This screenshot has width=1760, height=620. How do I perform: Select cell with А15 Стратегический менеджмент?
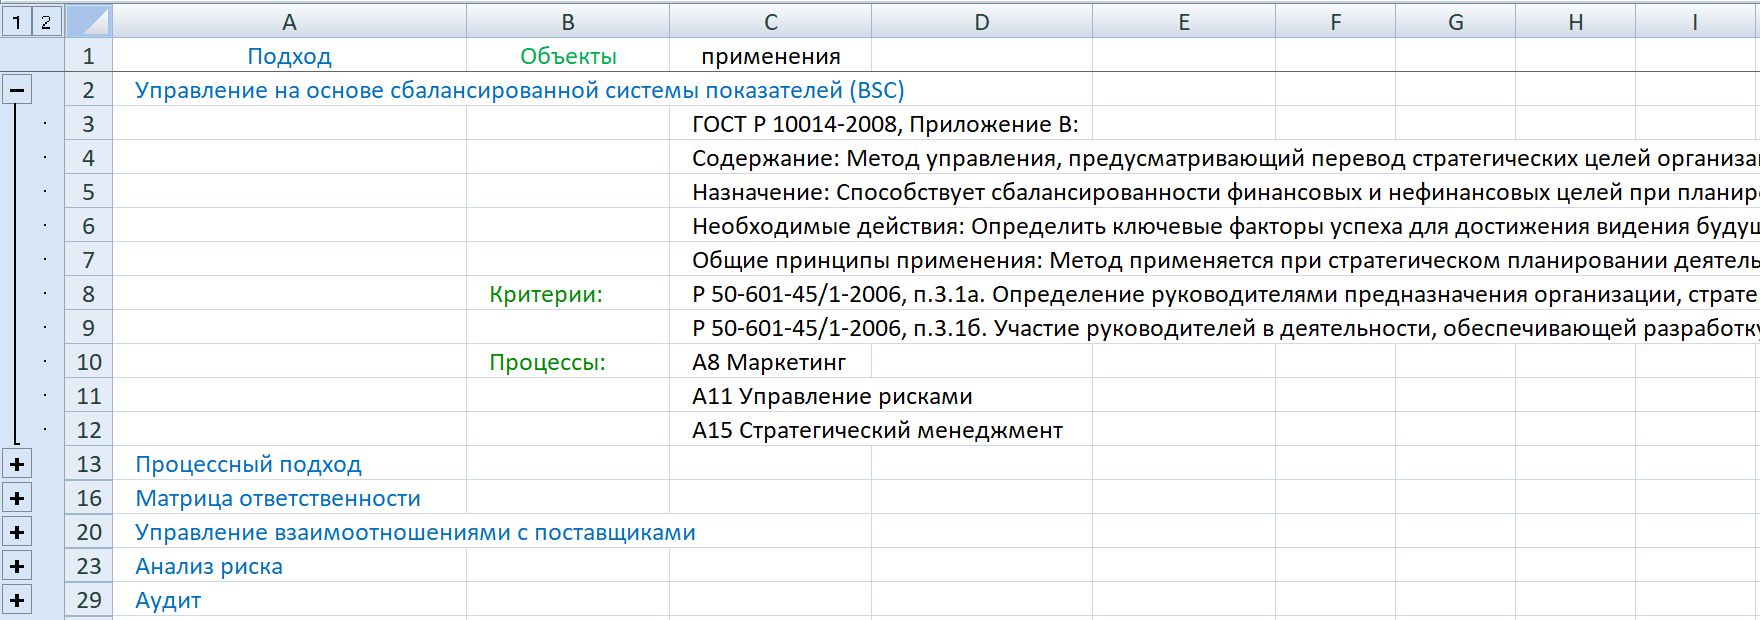click(x=770, y=430)
